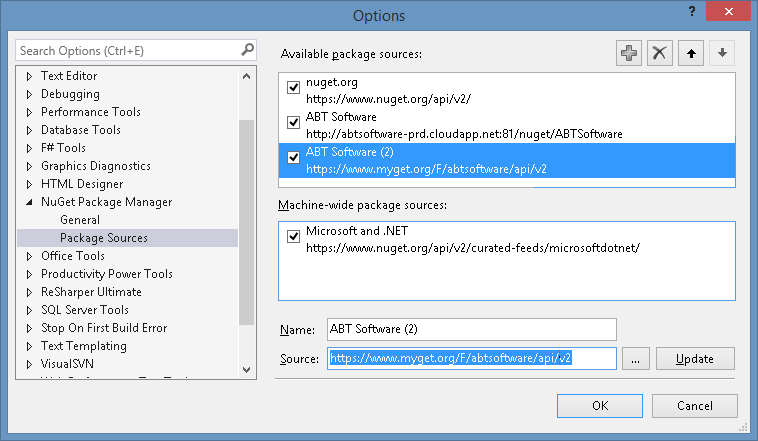
Task: Select the Debugging category label
Action: point(70,94)
